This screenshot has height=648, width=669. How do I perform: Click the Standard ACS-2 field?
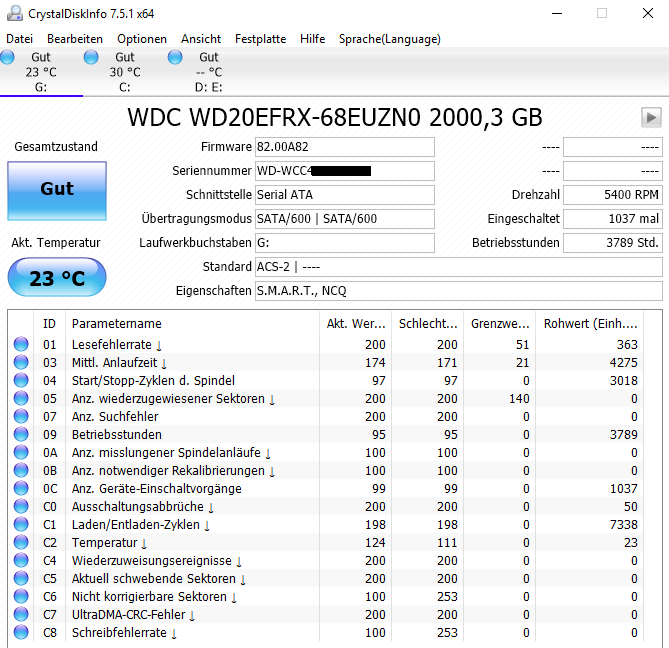(459, 267)
